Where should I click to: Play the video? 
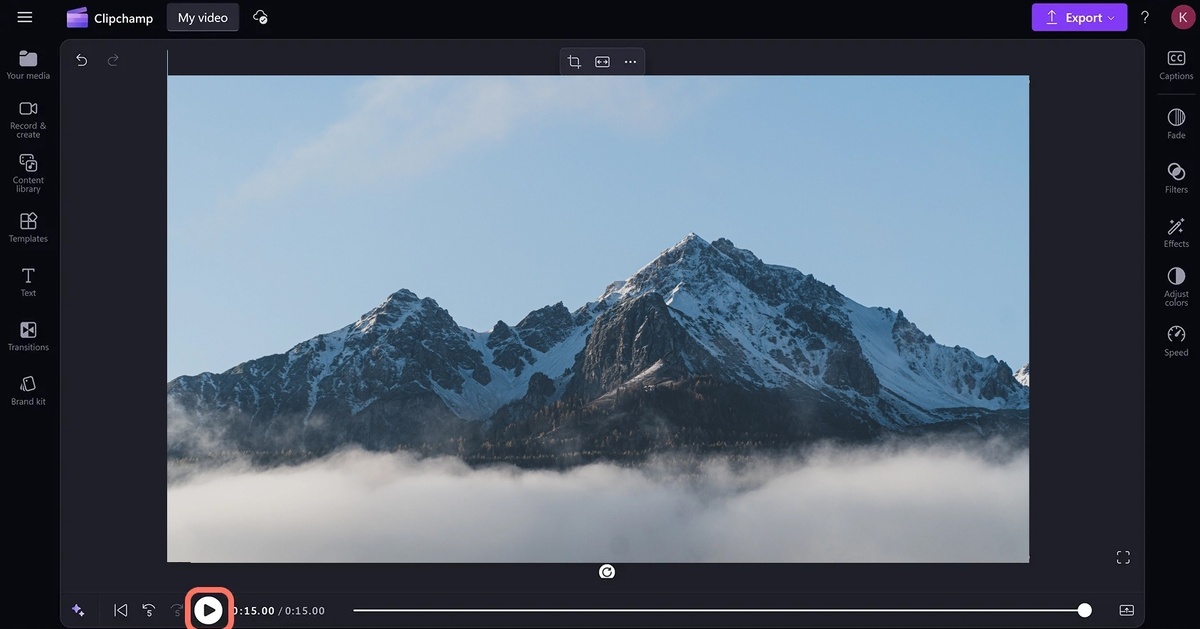(x=208, y=610)
